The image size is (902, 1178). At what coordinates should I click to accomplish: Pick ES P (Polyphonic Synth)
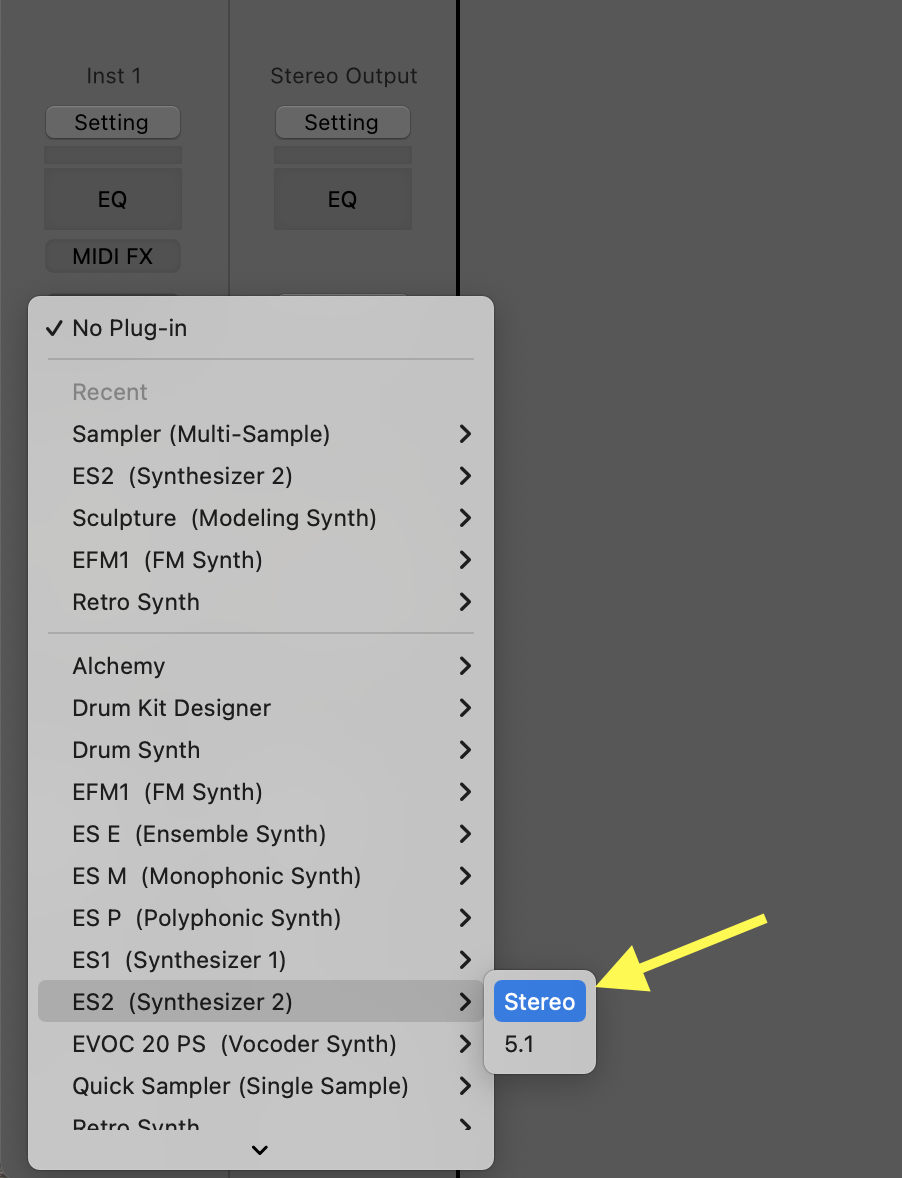206,918
